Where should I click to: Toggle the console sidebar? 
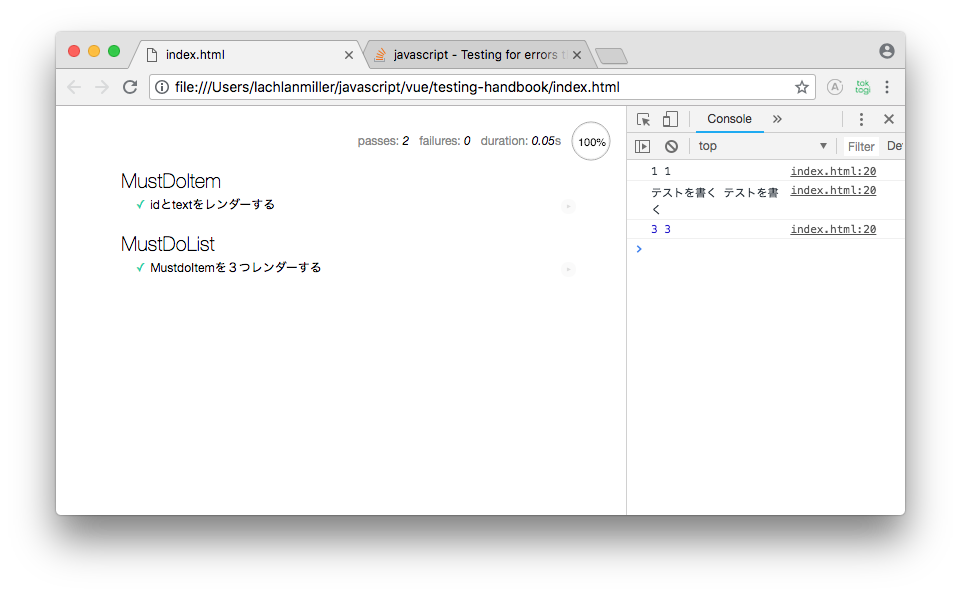click(x=642, y=146)
